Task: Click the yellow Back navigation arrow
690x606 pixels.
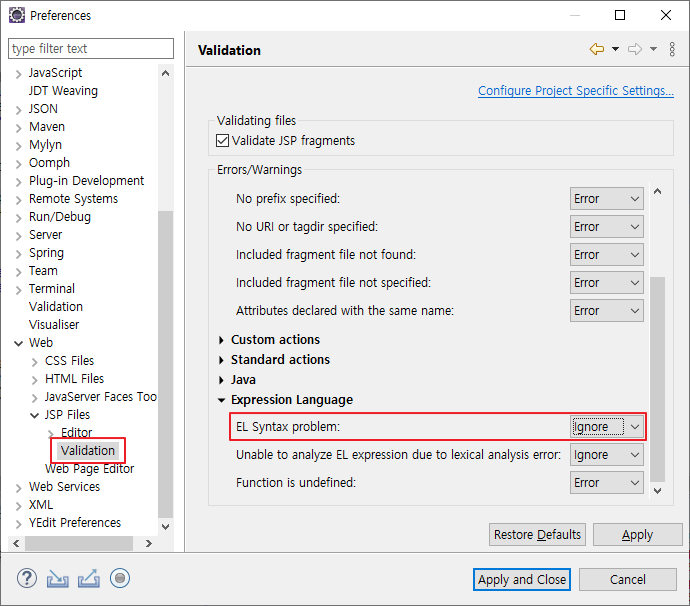Action: (x=597, y=49)
